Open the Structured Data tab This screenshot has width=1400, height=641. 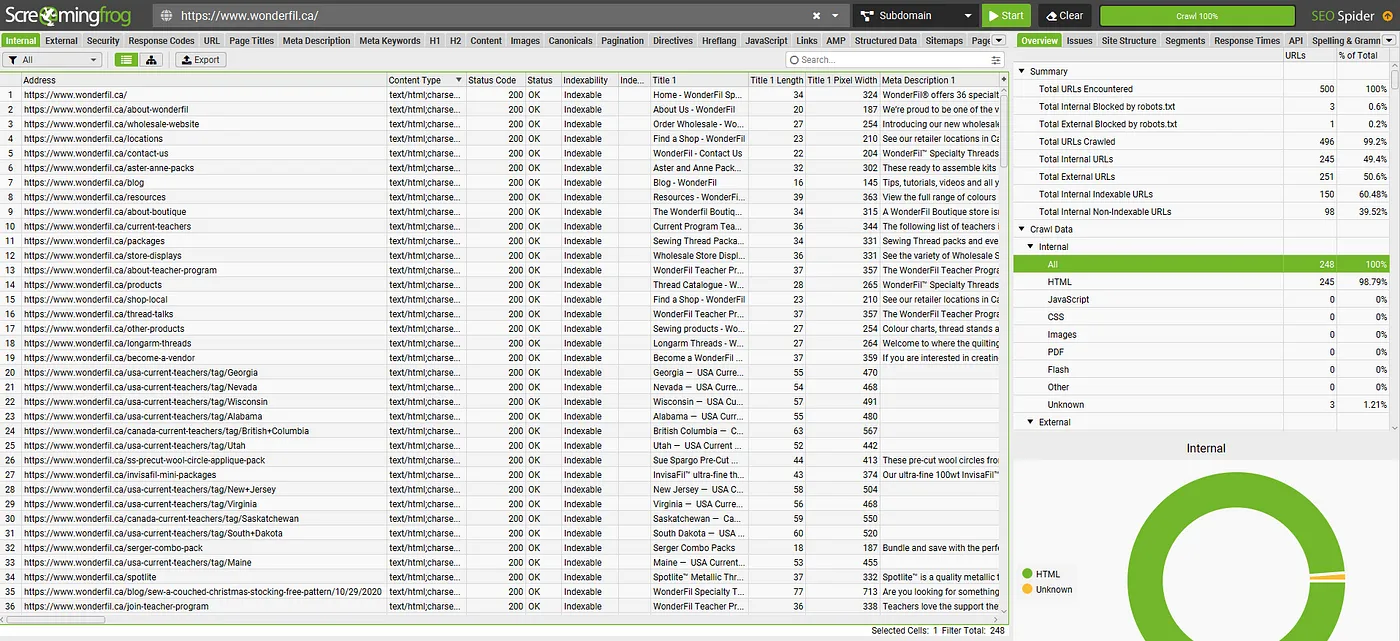coord(885,41)
